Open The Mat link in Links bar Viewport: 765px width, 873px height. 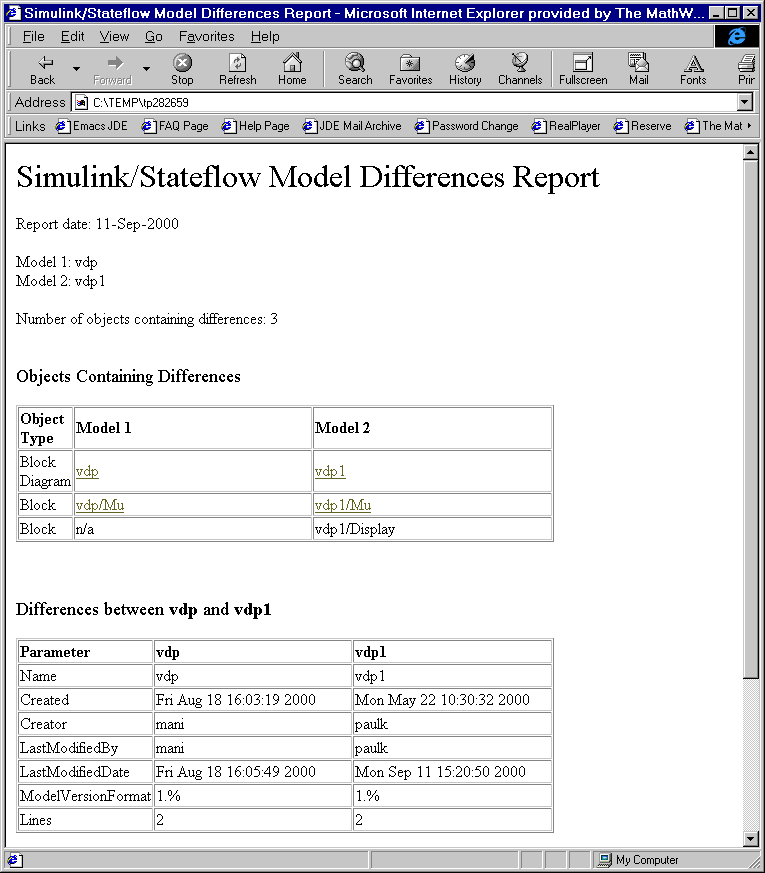714,126
